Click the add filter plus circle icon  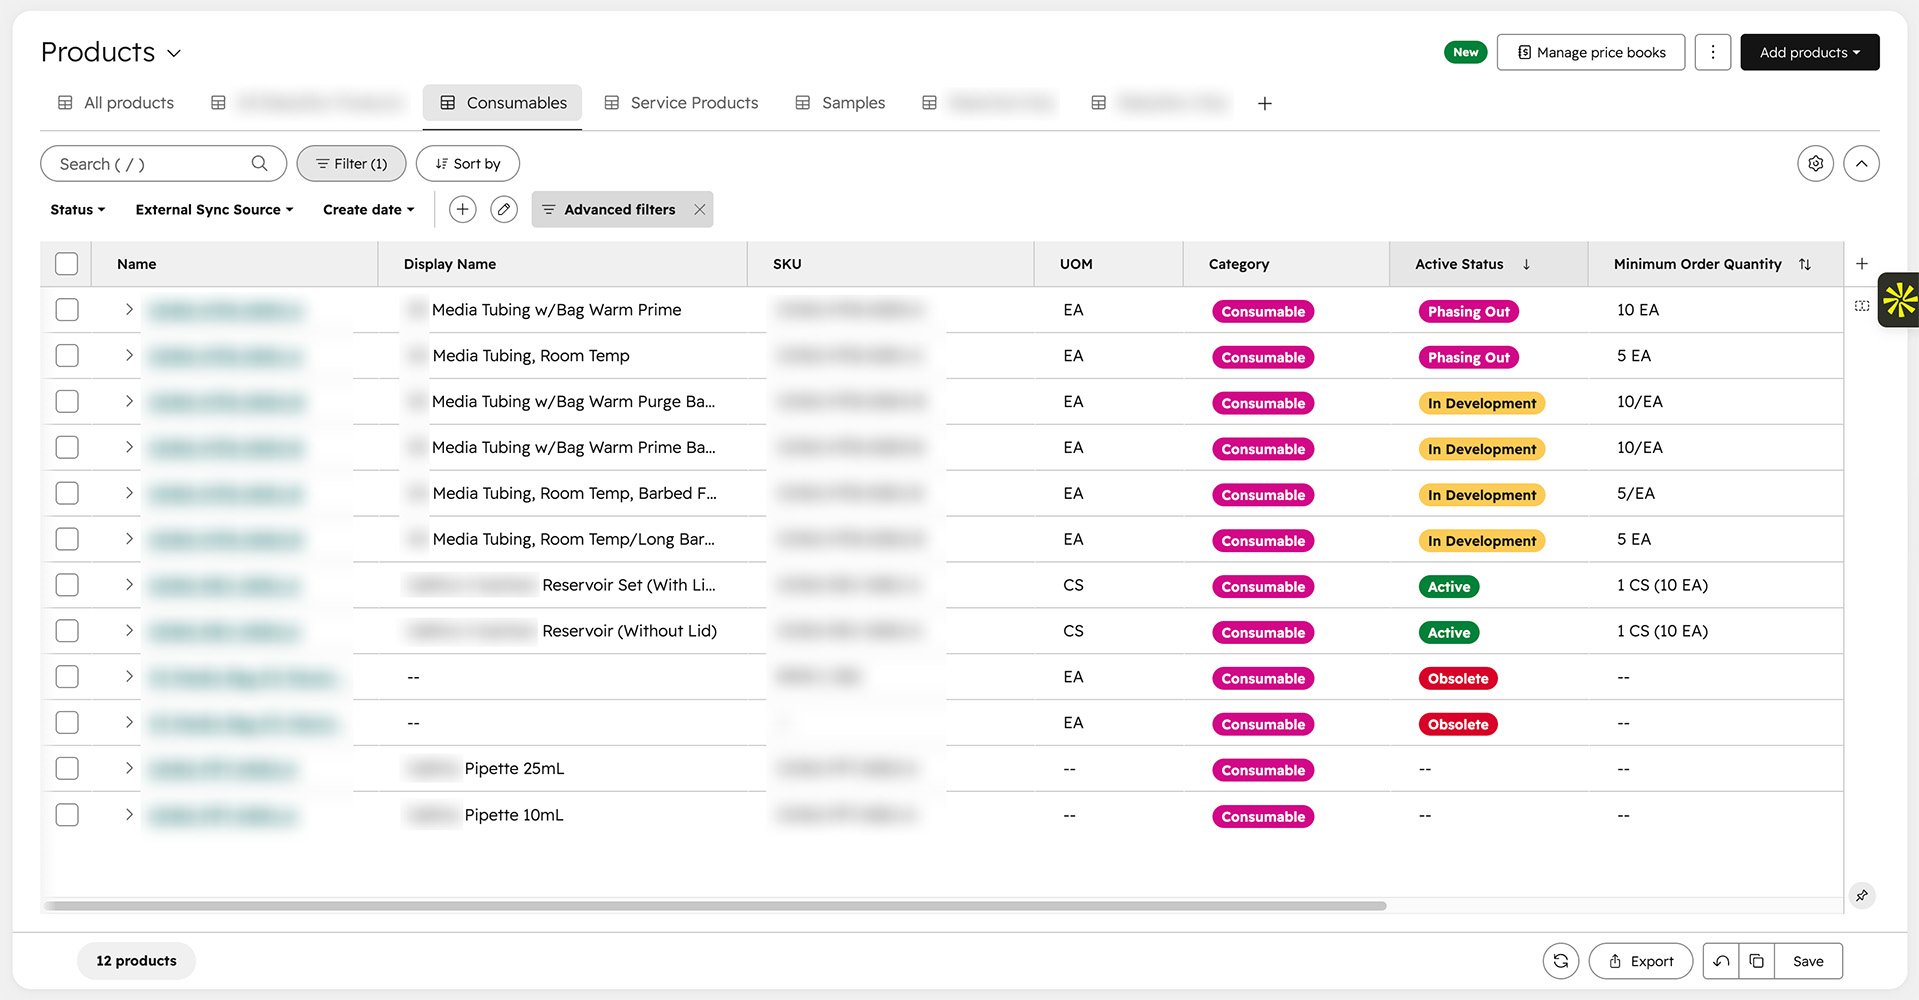(462, 209)
